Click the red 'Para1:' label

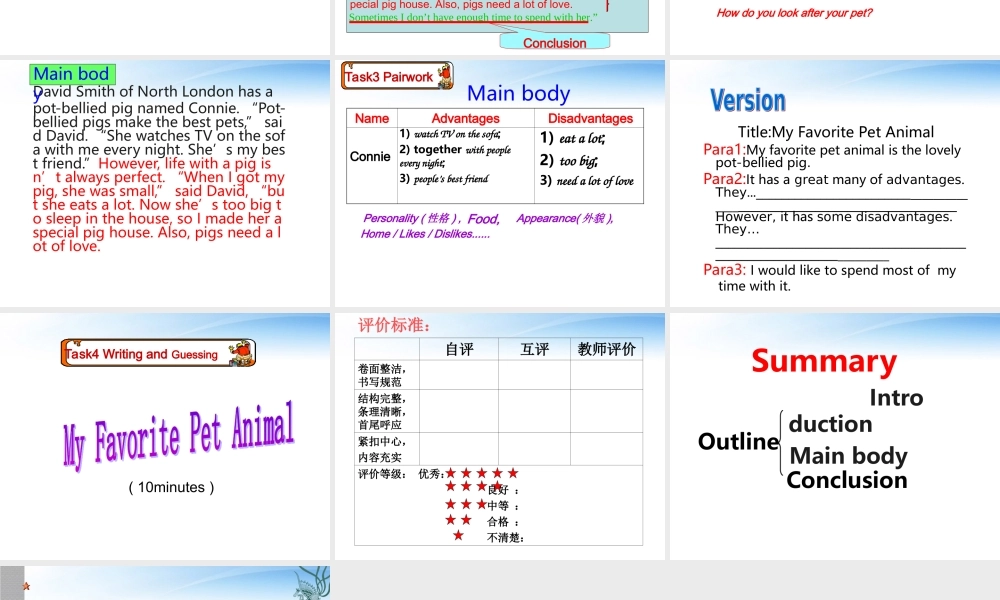[724, 150]
